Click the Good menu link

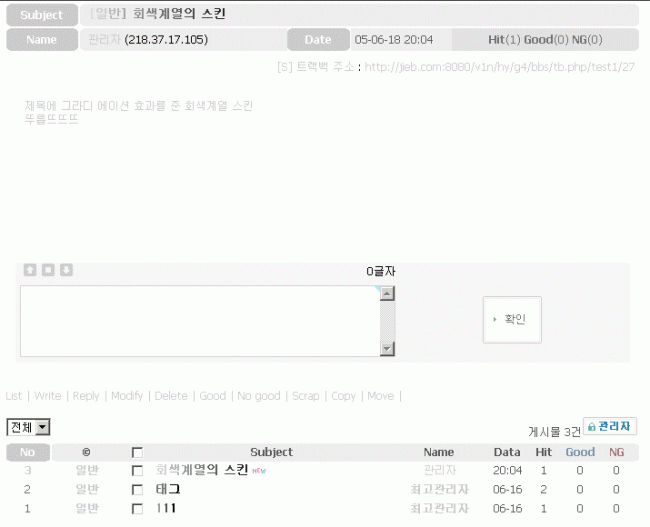tap(213, 396)
